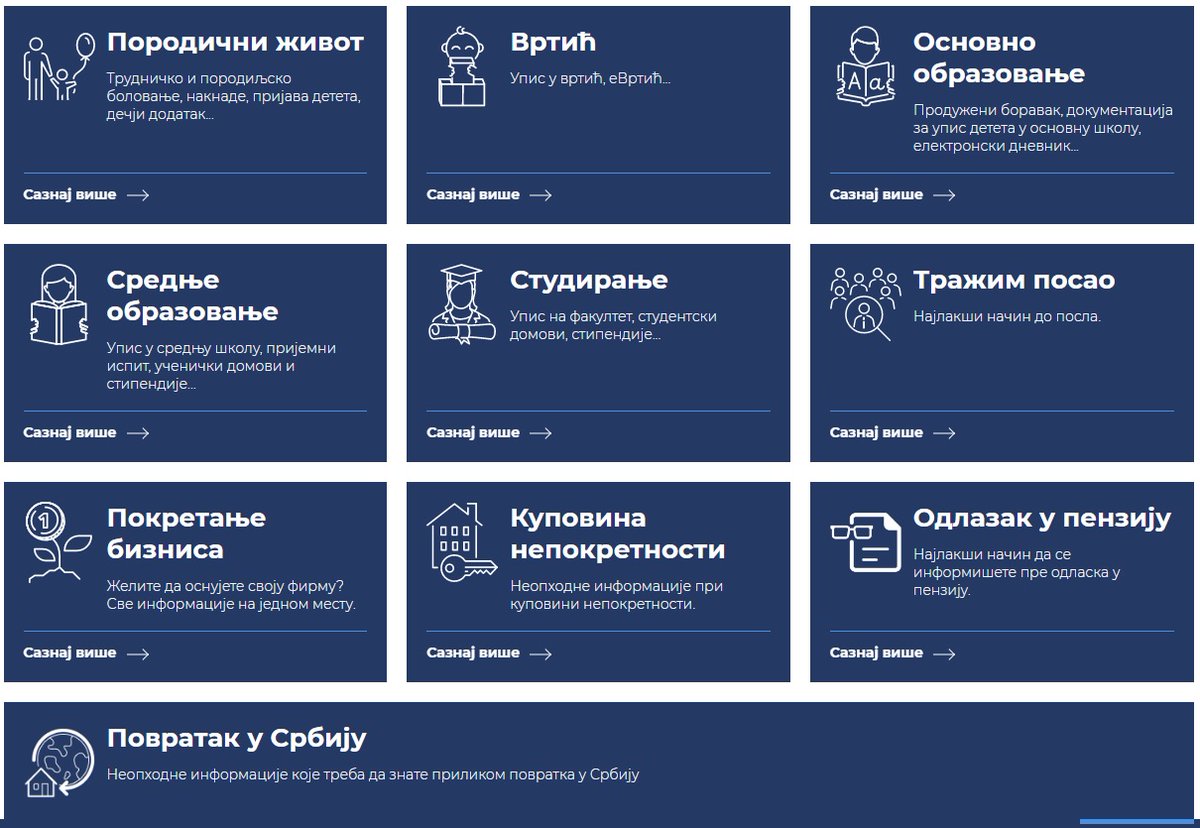1200x828 pixels.
Task: Click the text 'Најлакши начин до посла.'
Action: pos(1006,316)
